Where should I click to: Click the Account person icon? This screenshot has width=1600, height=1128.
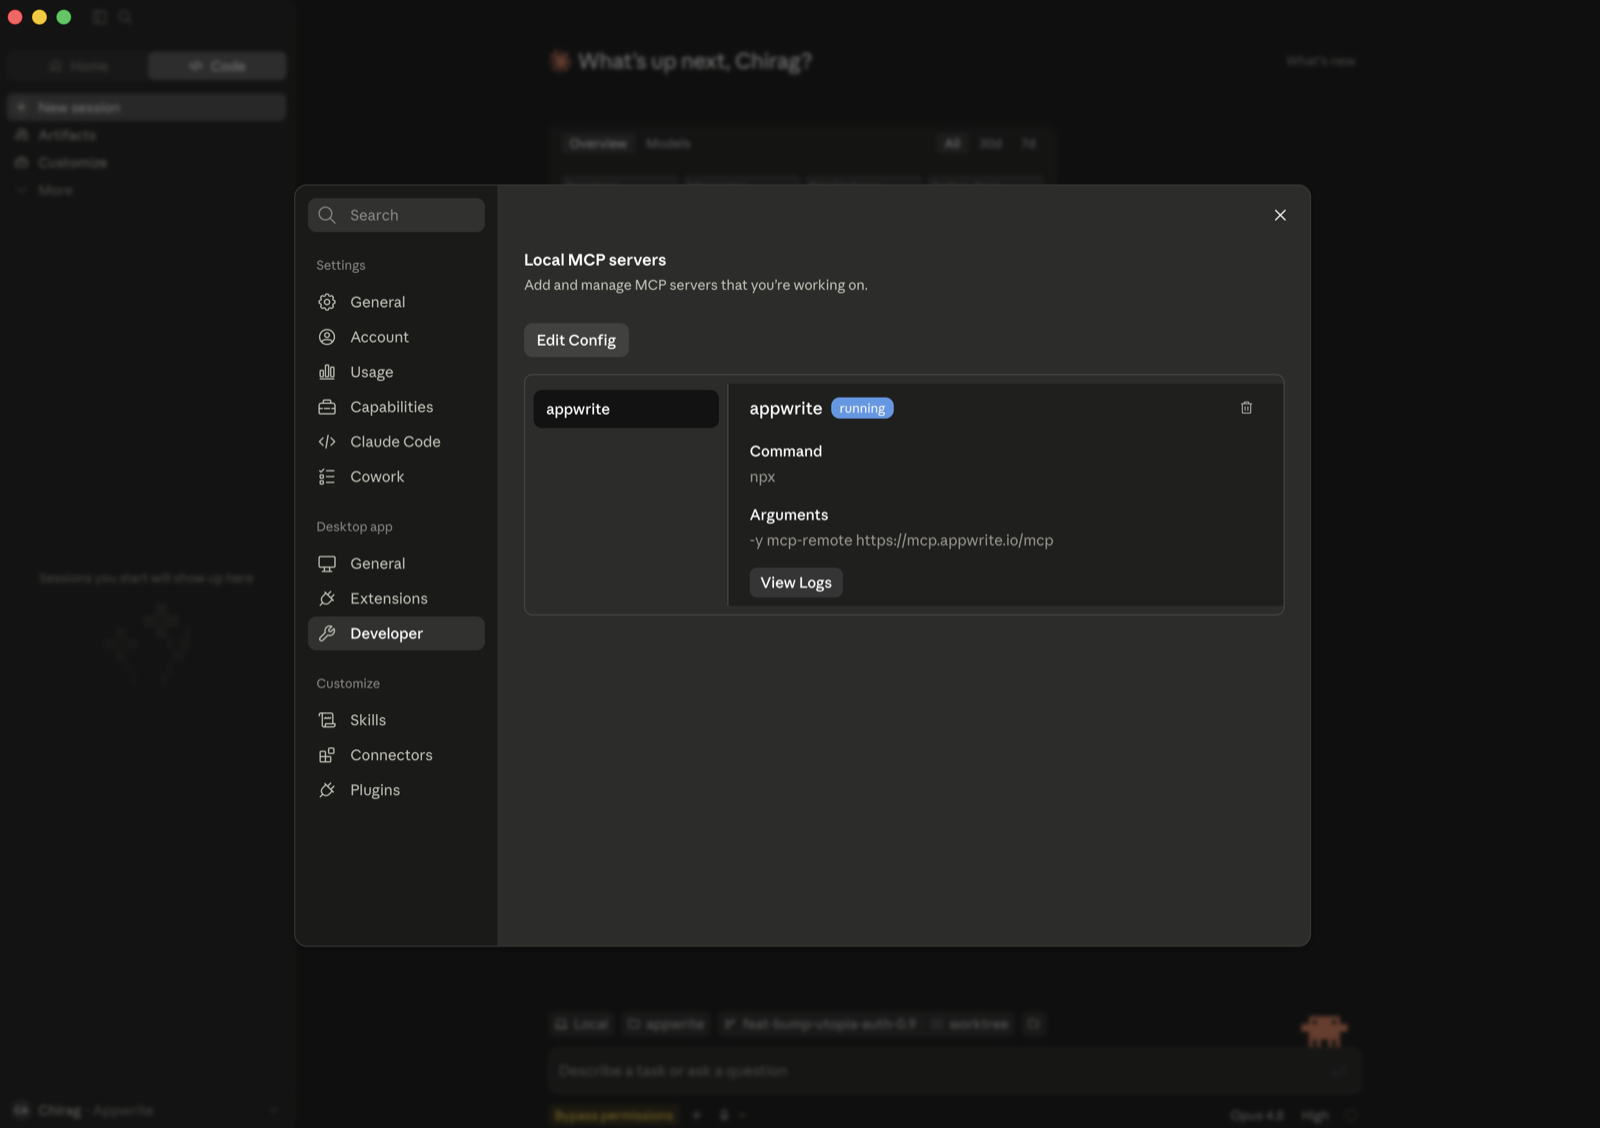(327, 337)
